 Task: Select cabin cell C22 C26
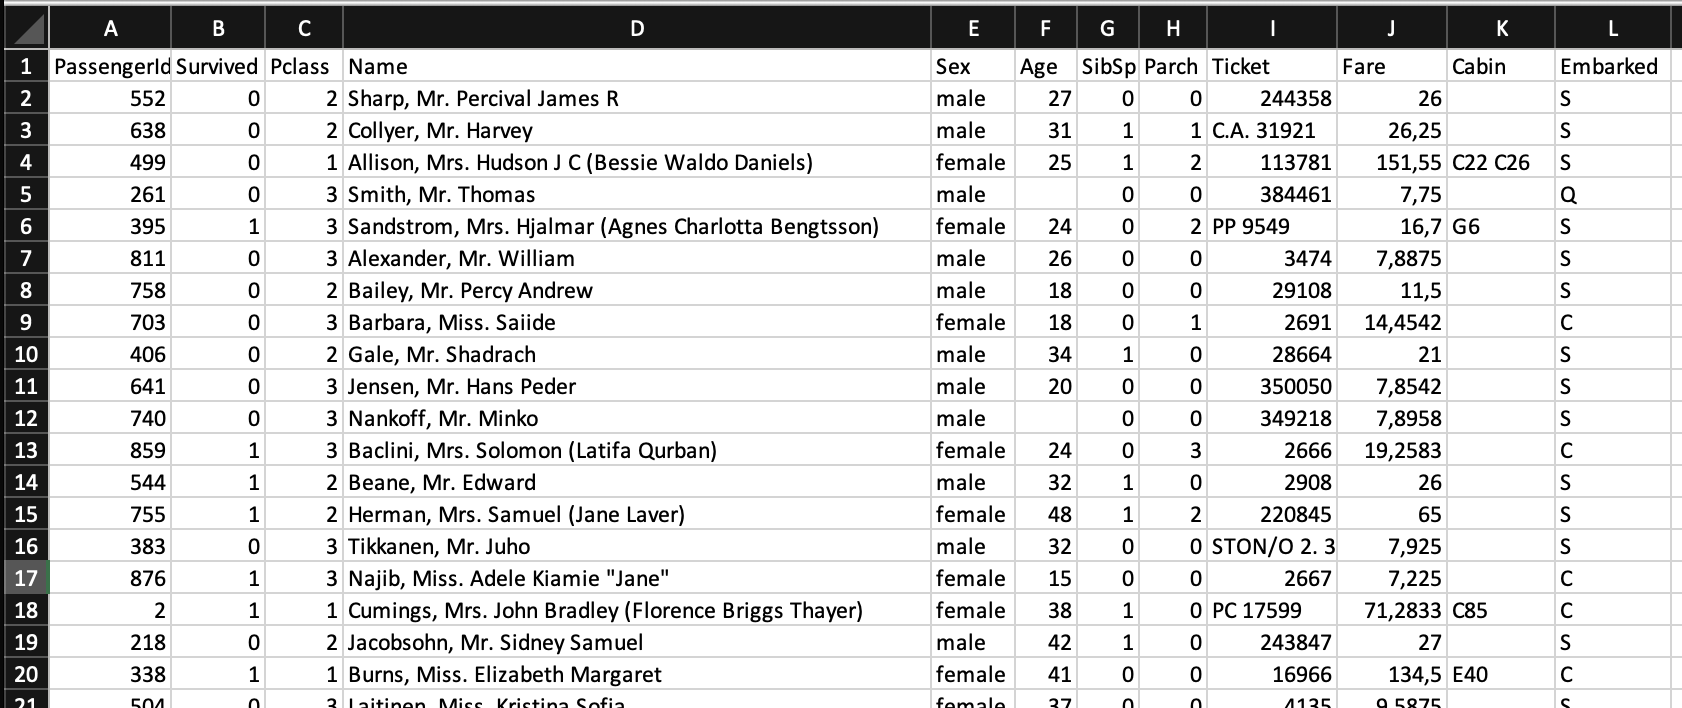1500,162
